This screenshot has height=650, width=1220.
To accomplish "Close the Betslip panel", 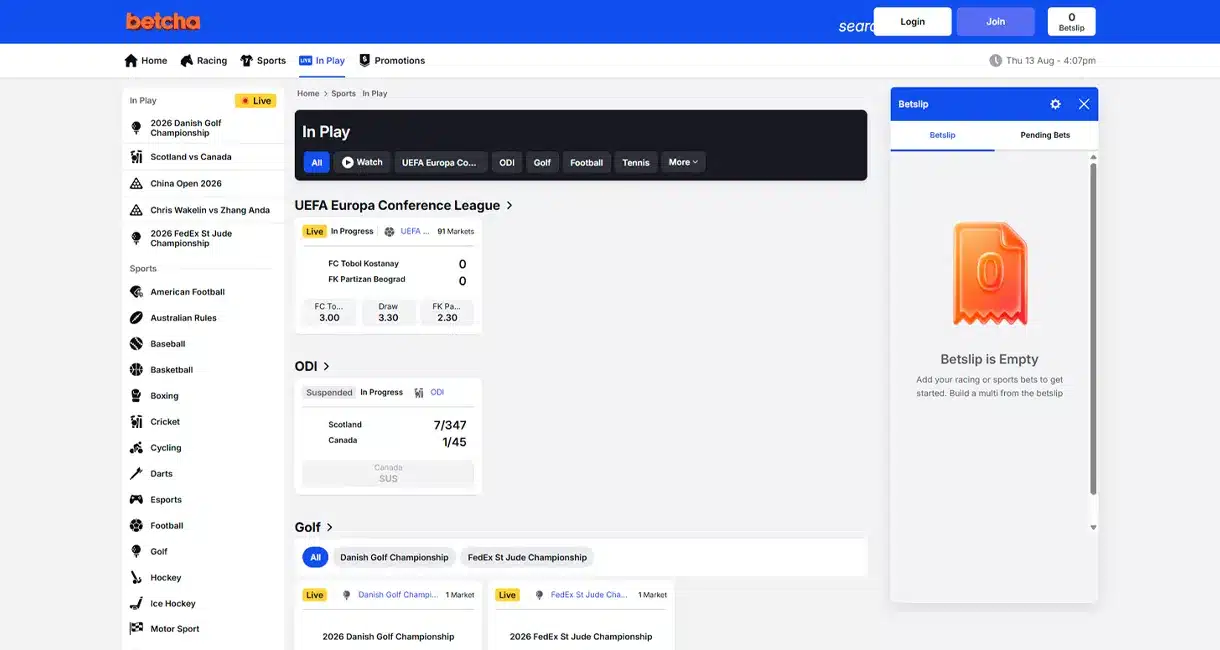I will click(x=1084, y=104).
